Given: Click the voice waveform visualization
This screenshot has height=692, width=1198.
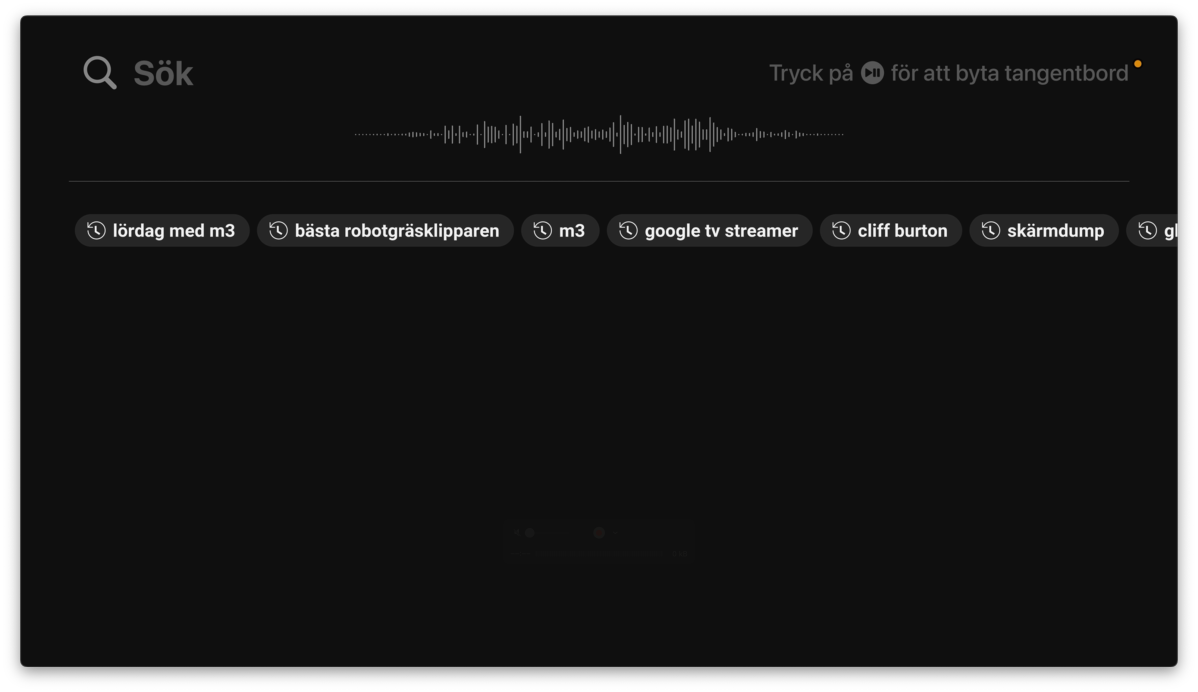Looking at the screenshot, I should tap(598, 133).
